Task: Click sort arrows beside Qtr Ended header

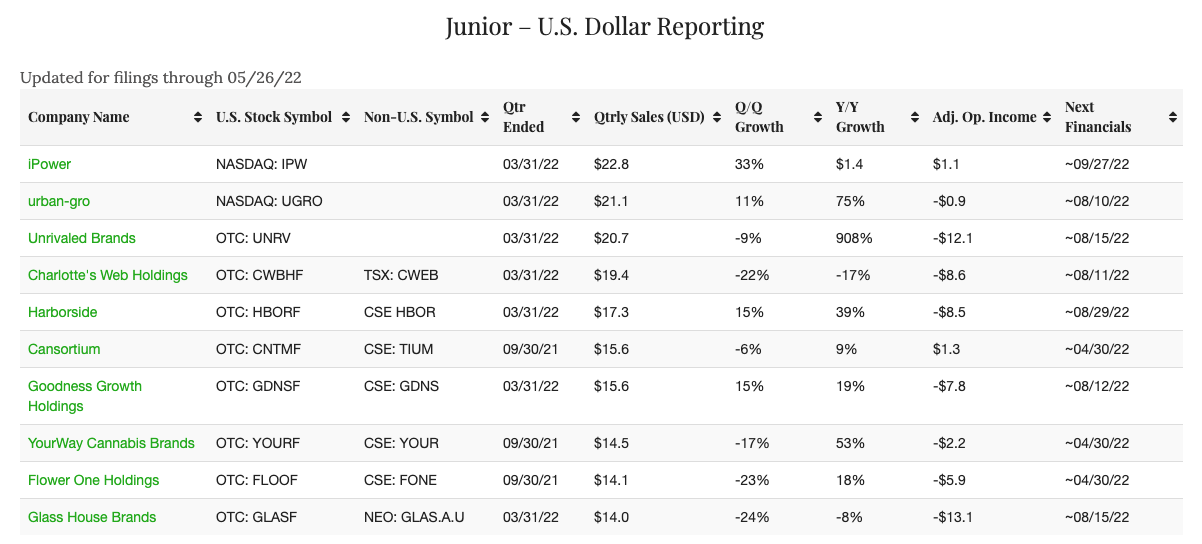Action: (576, 117)
